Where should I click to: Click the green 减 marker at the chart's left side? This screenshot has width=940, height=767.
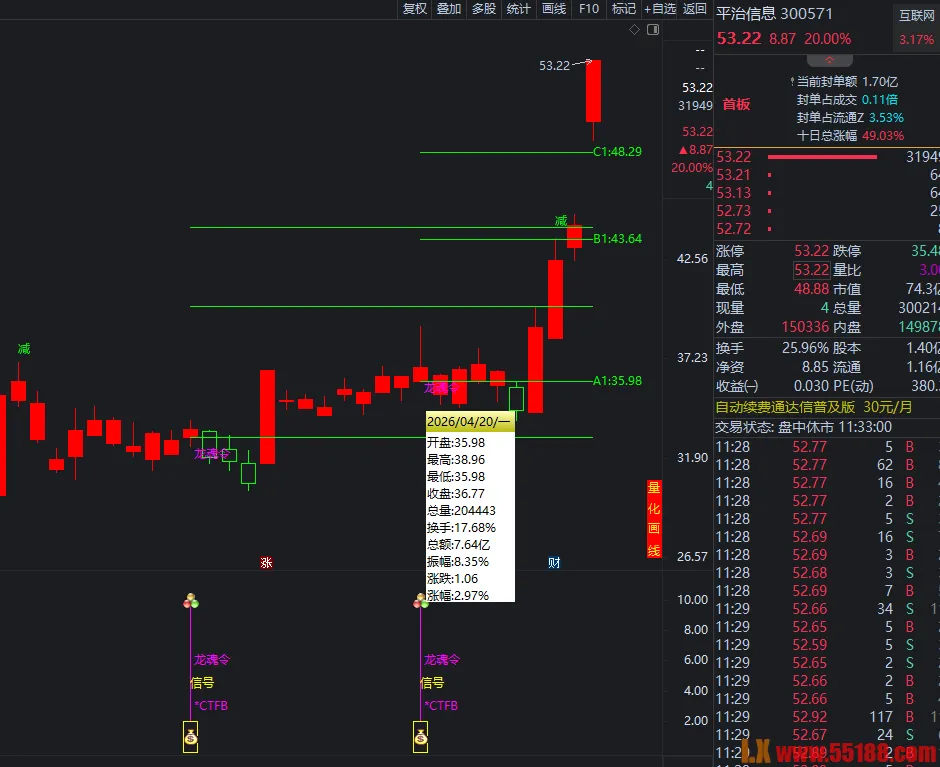(x=24, y=348)
